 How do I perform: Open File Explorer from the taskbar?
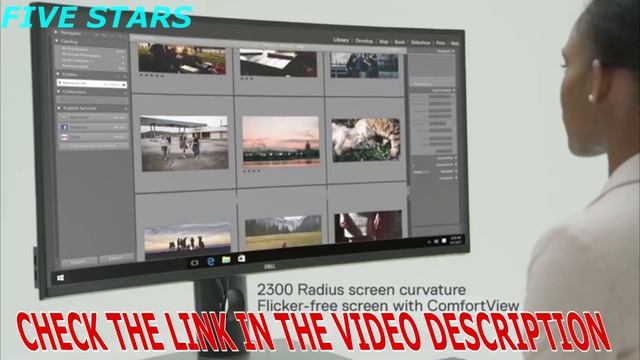[x=226, y=260]
